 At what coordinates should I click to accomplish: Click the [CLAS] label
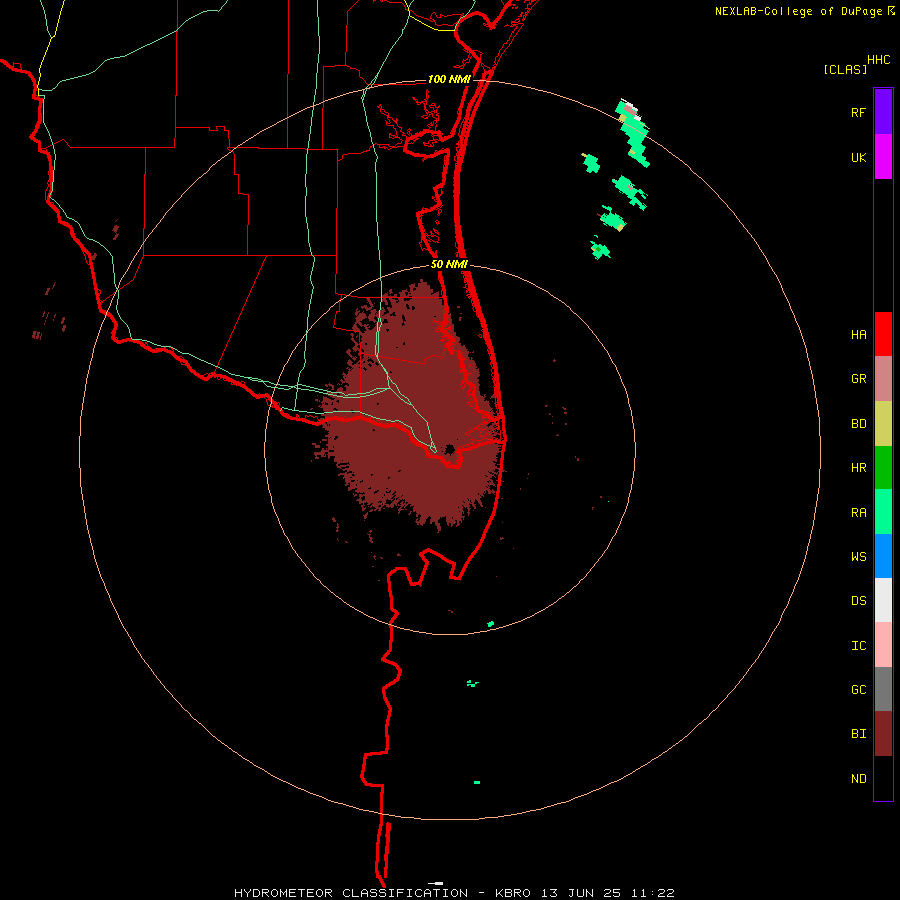pyautogui.click(x=845, y=69)
